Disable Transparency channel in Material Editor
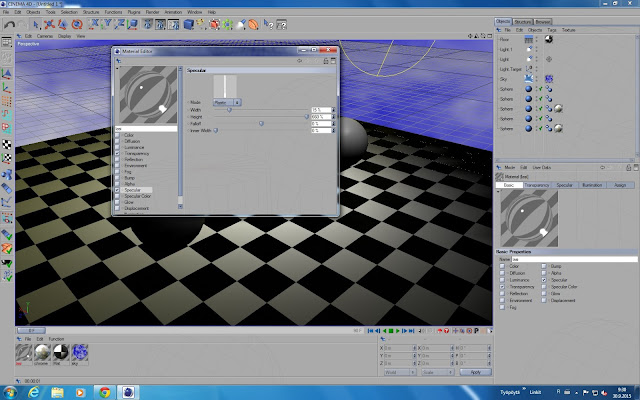The image size is (640, 400). (x=118, y=153)
